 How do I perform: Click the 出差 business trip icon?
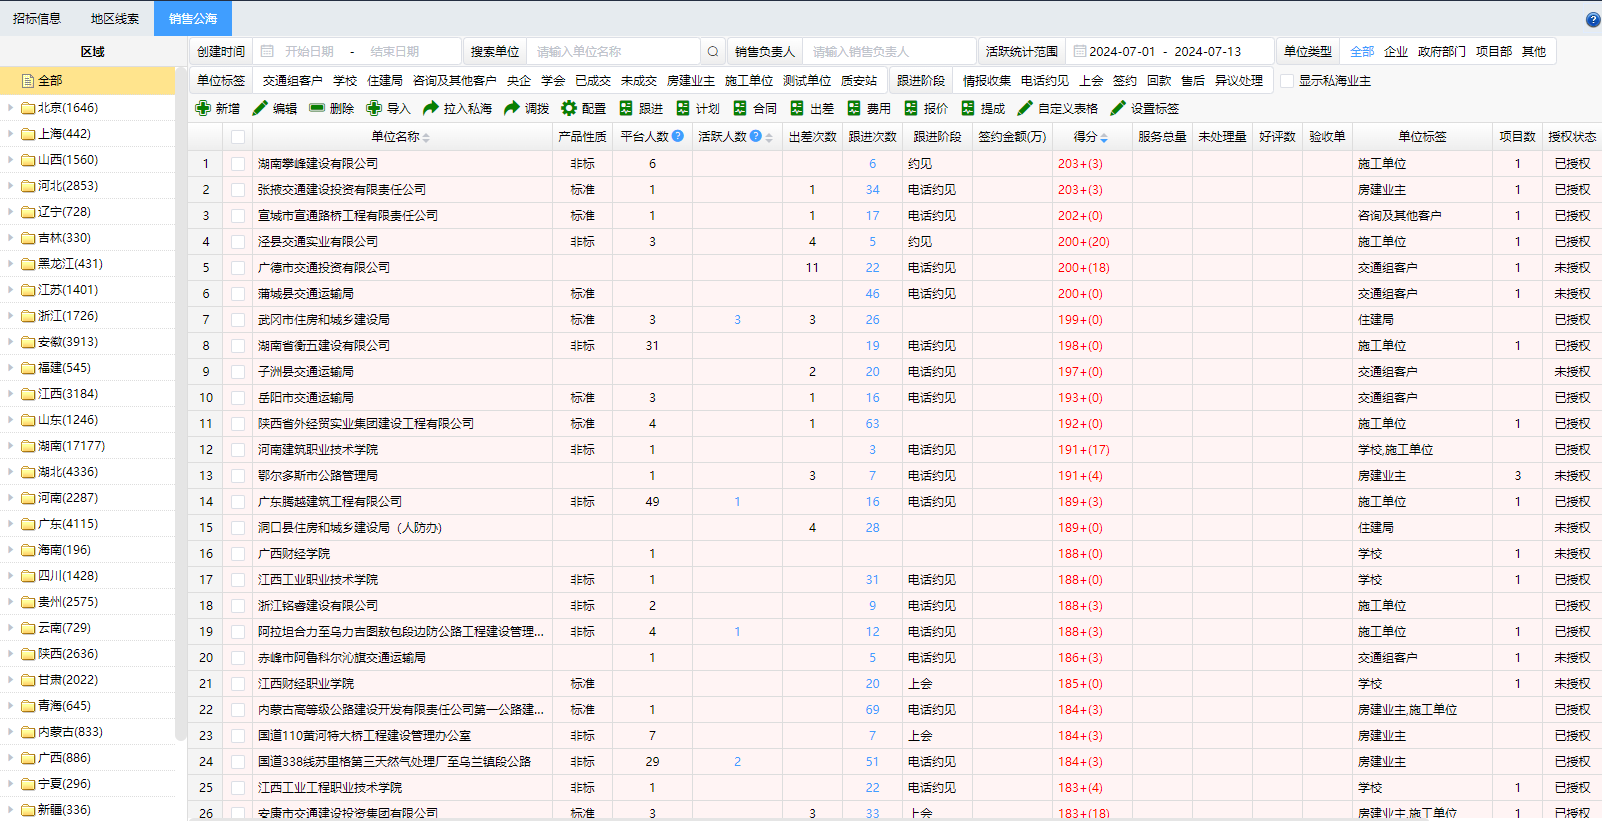tap(797, 108)
